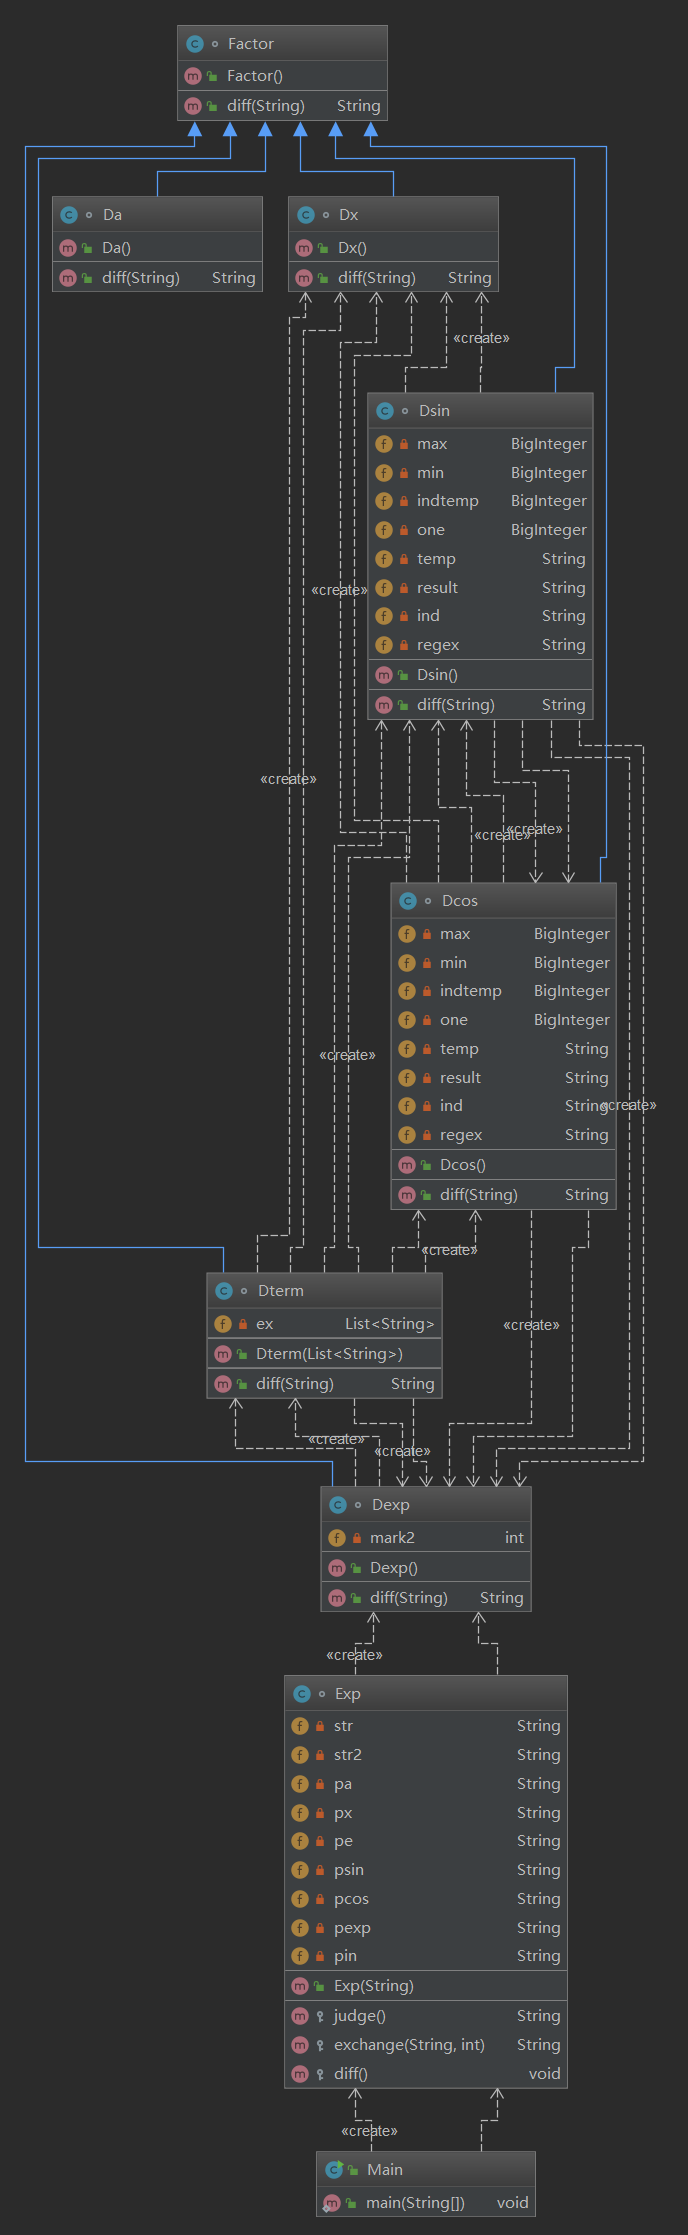Click the class icon beside Dx

click(306, 215)
